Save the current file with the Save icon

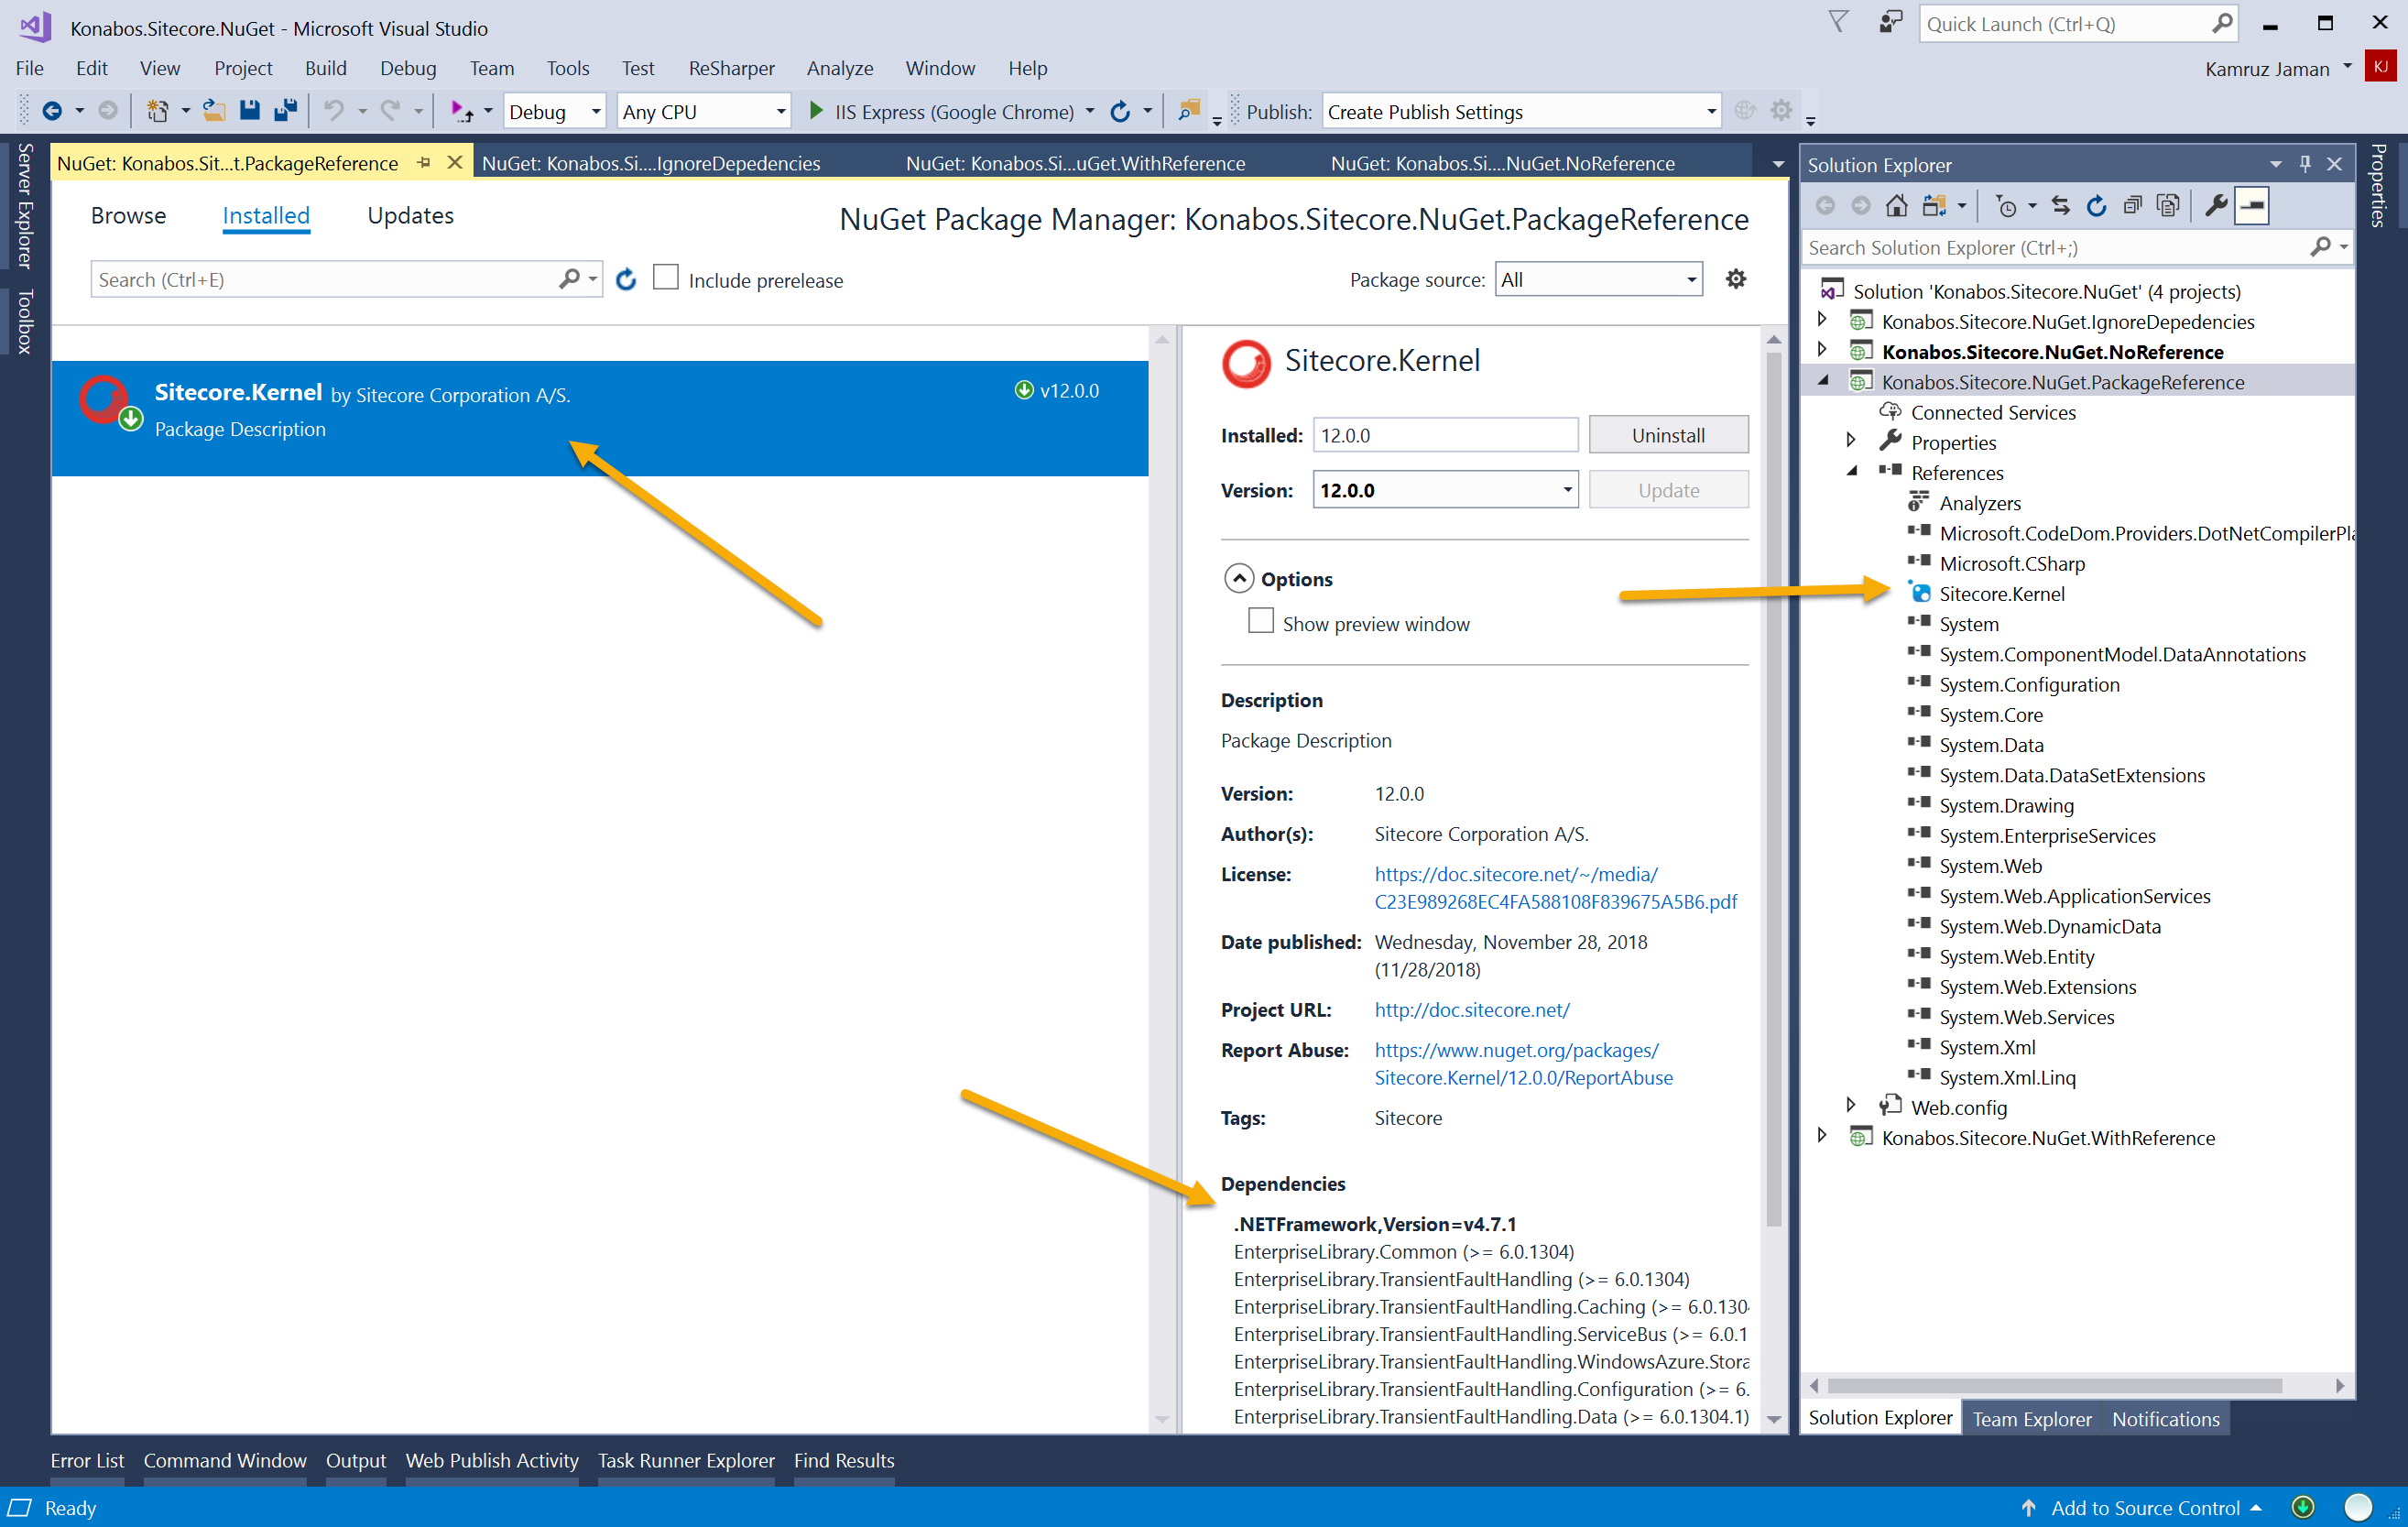coord(249,111)
